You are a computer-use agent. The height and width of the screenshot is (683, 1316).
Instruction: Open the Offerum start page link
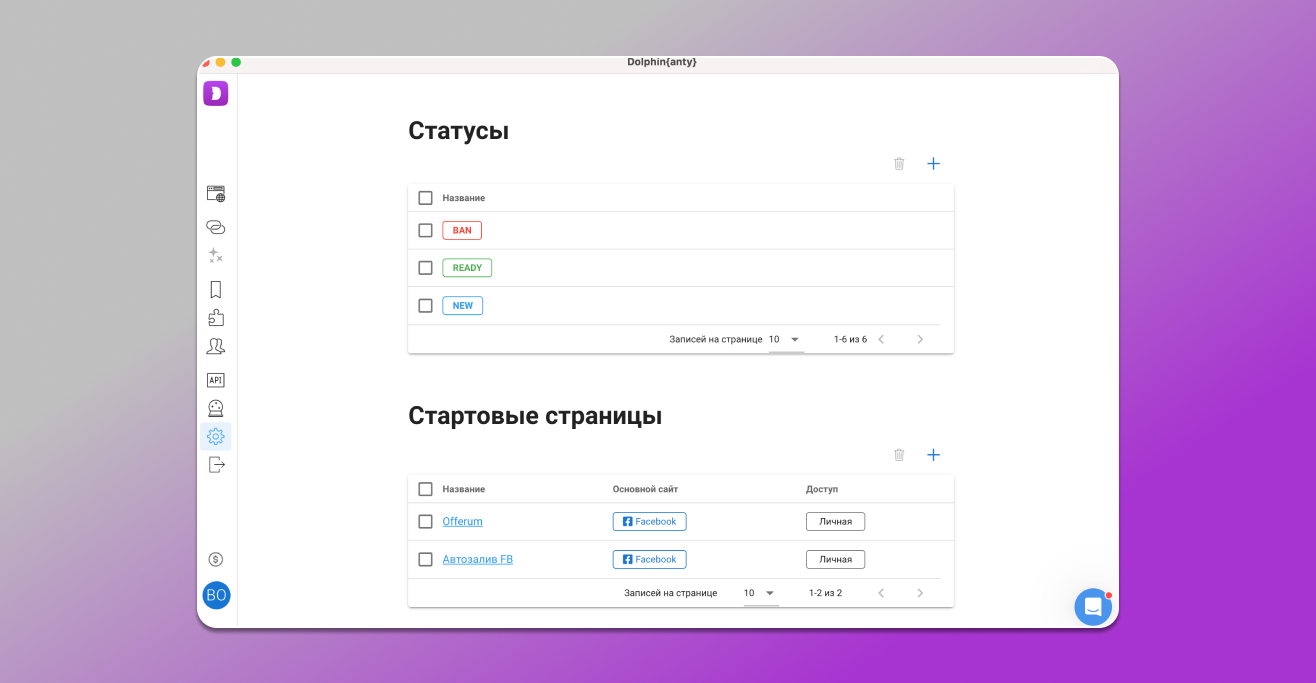click(461, 521)
